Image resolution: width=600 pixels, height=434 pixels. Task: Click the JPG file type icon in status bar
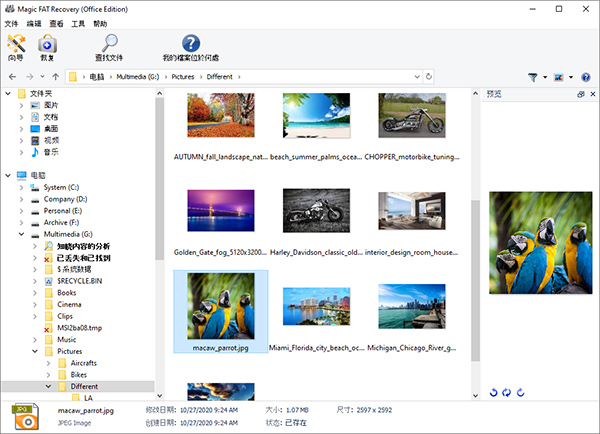coord(26,416)
